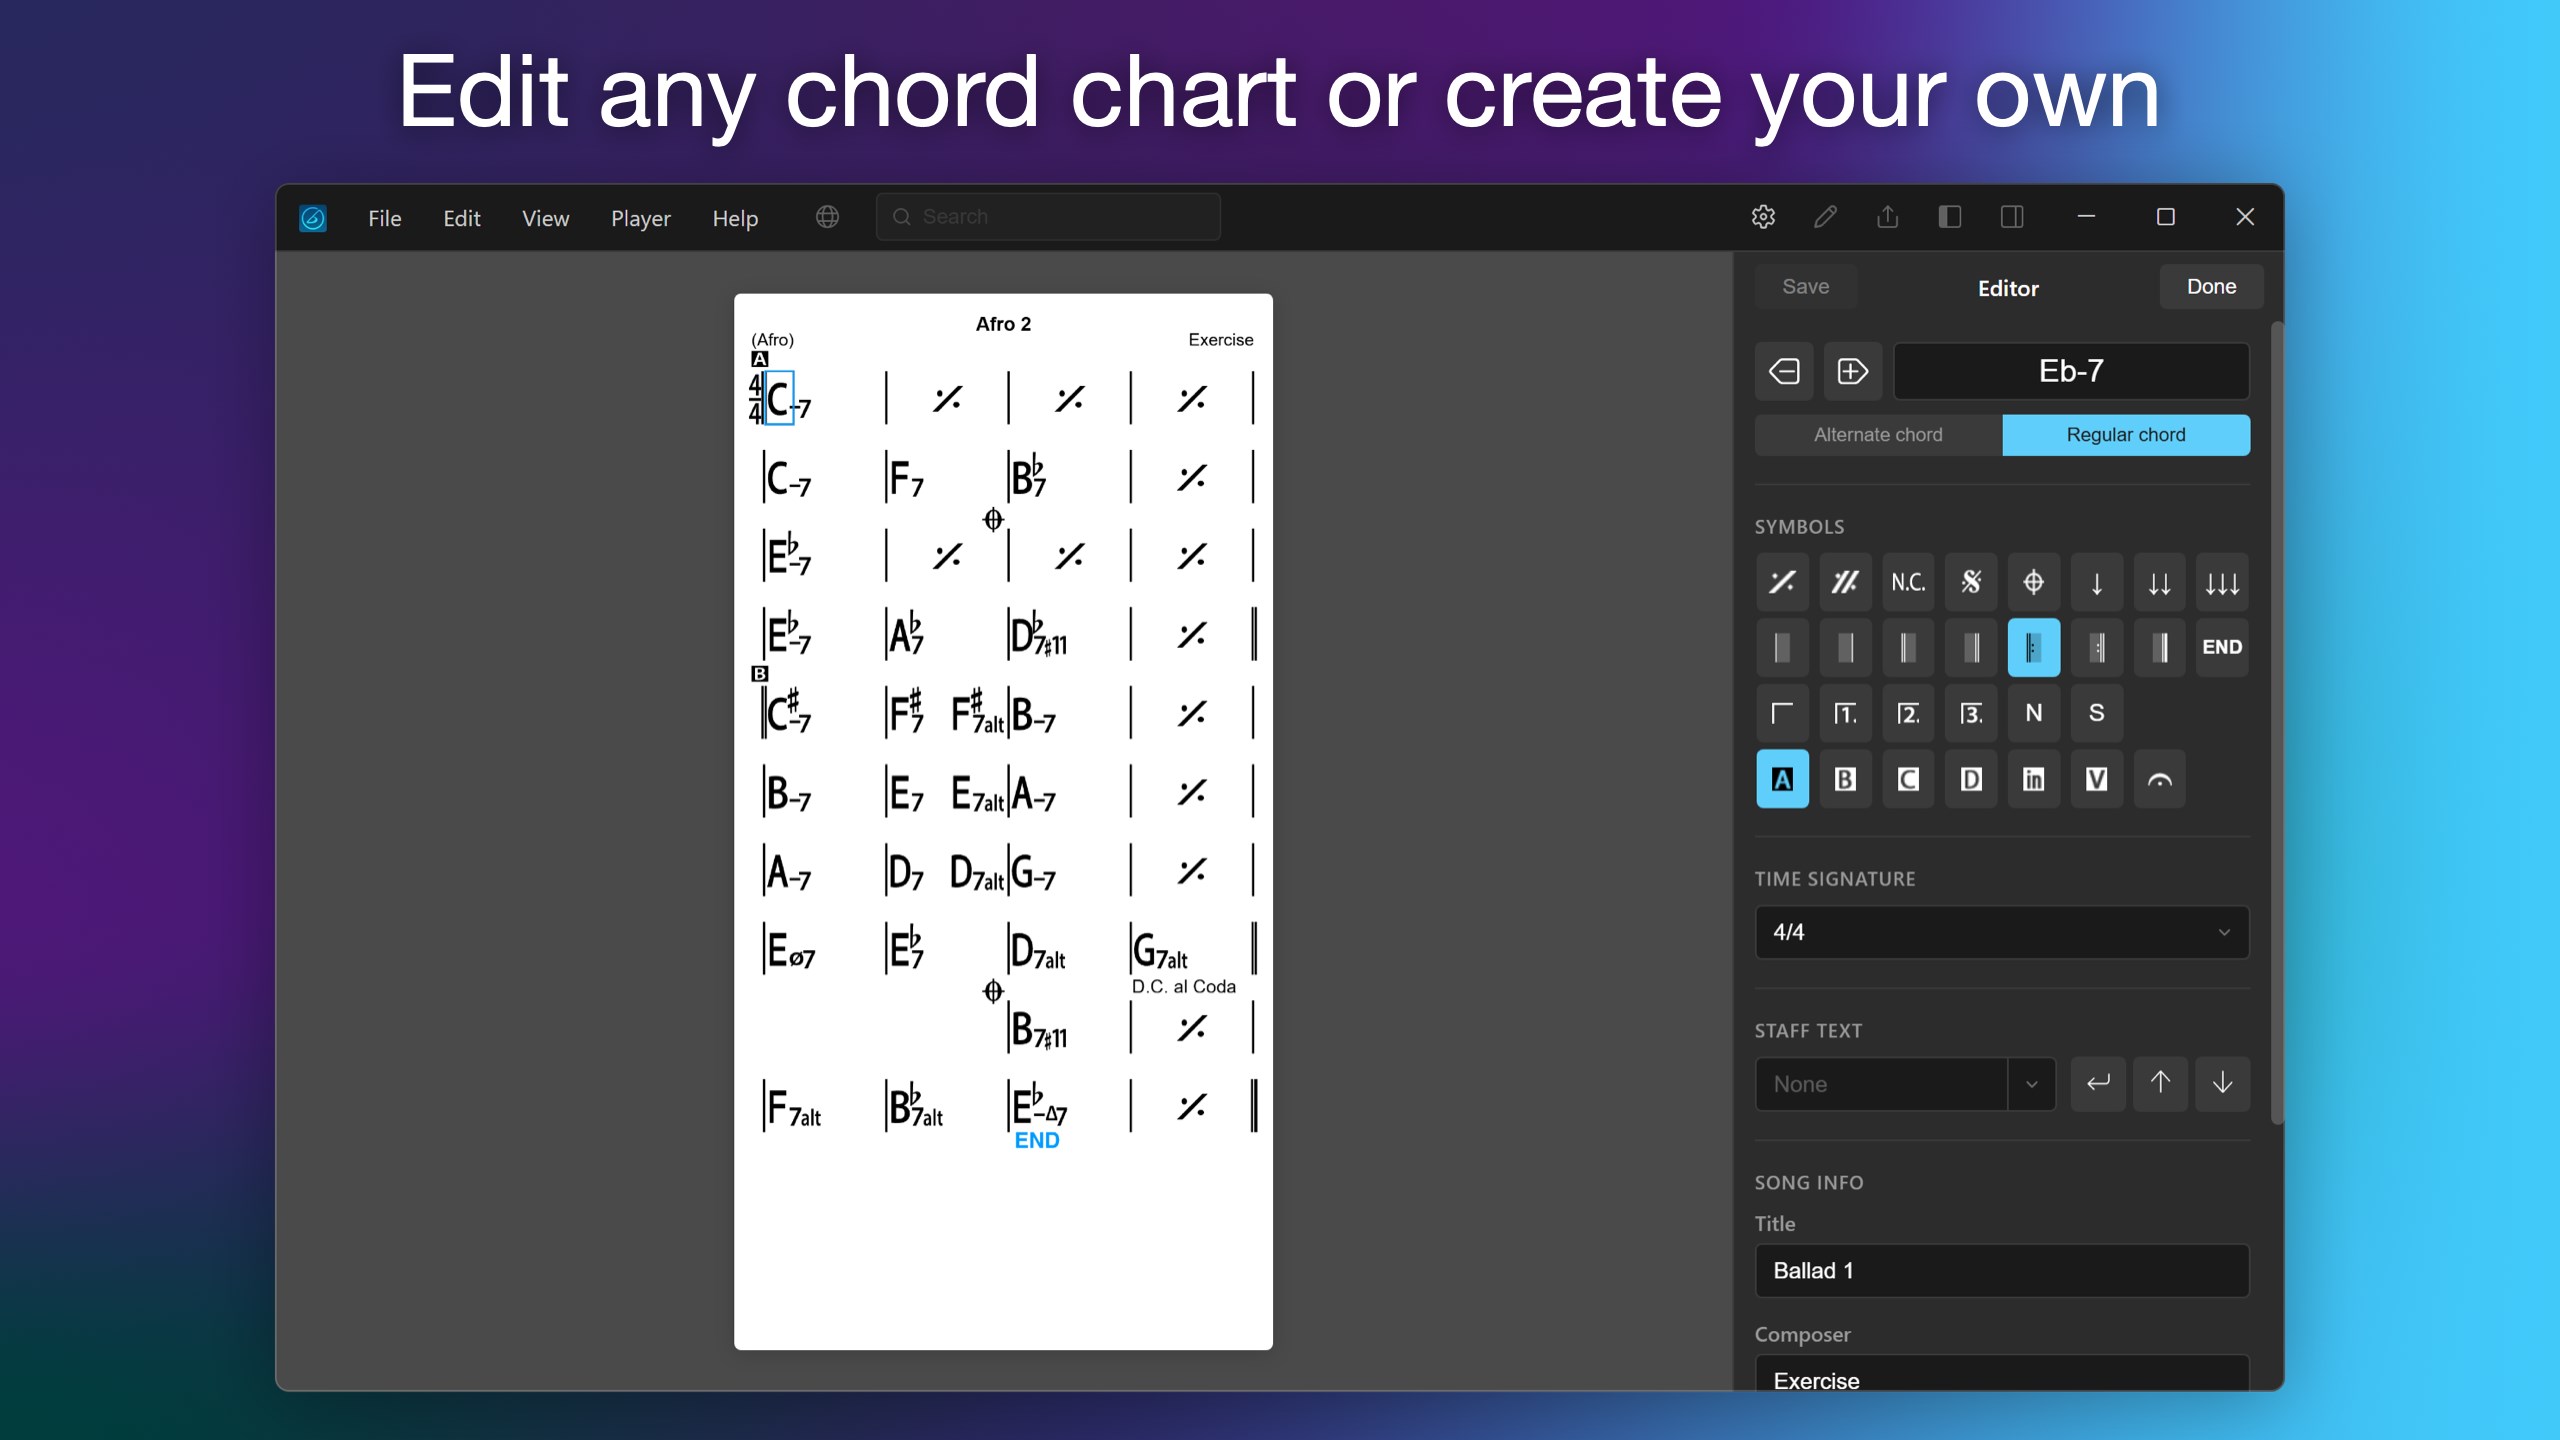The image size is (2560, 1440).
Task: Toggle the V verse section mark
Action: [x=2097, y=779]
